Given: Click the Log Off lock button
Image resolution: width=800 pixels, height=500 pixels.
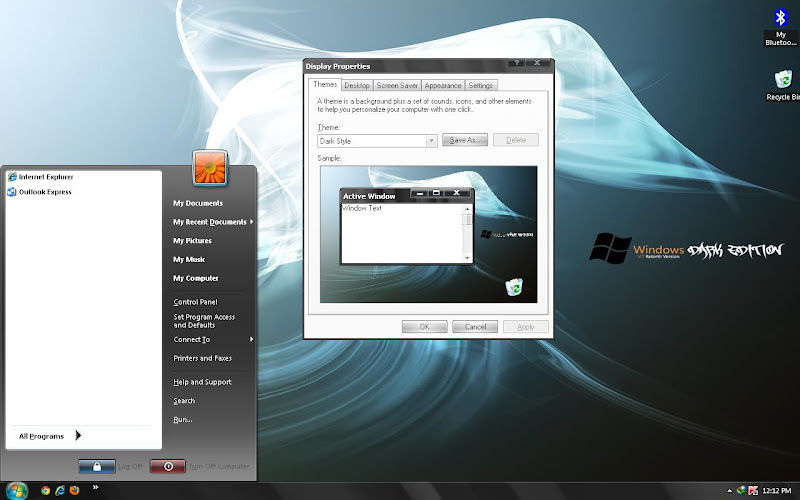Looking at the screenshot, I should [97, 466].
